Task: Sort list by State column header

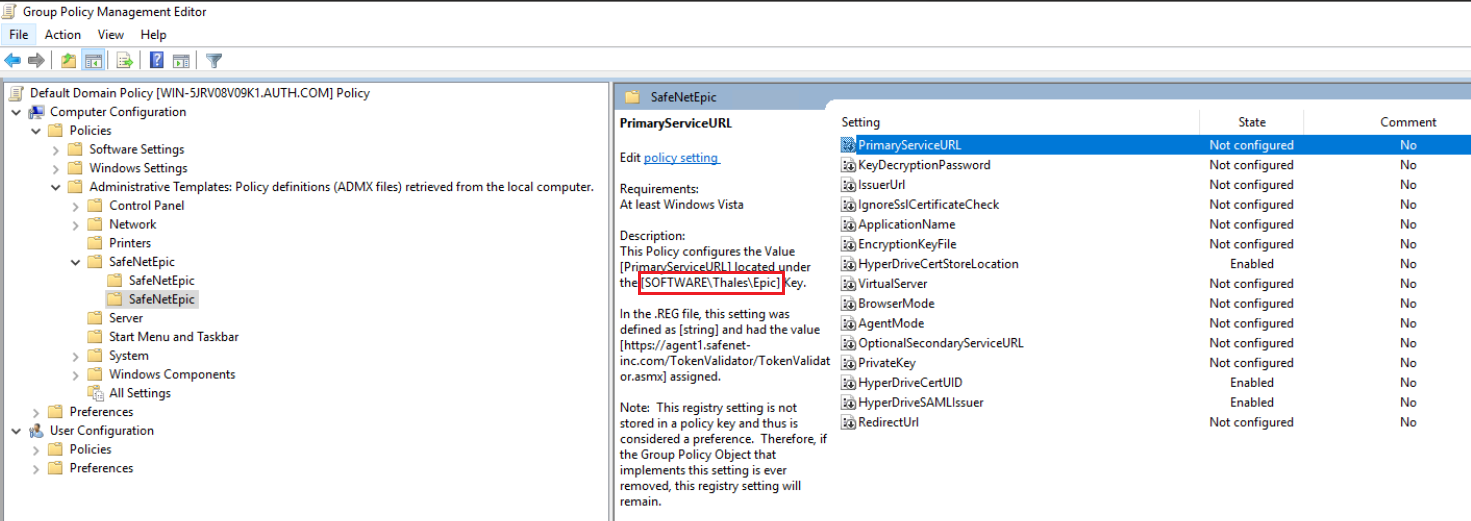Action: [x=1251, y=122]
